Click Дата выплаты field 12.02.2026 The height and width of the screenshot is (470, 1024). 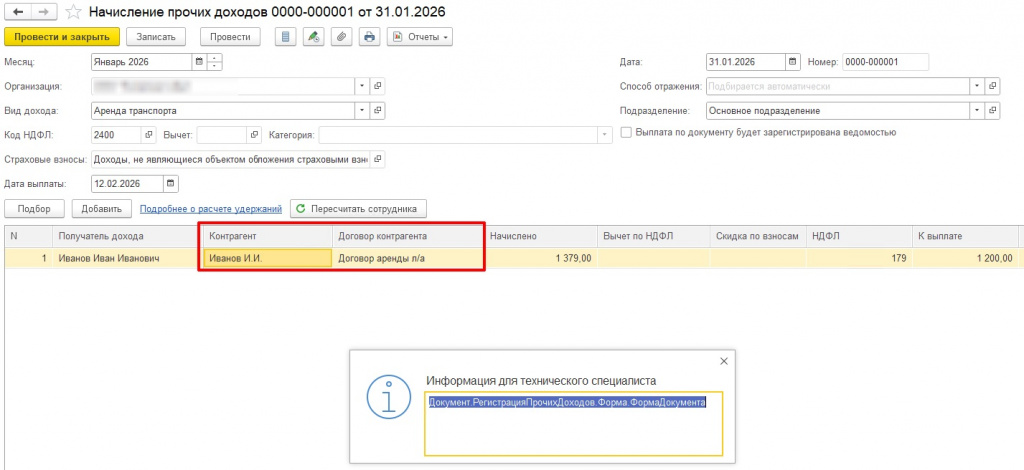pos(127,184)
